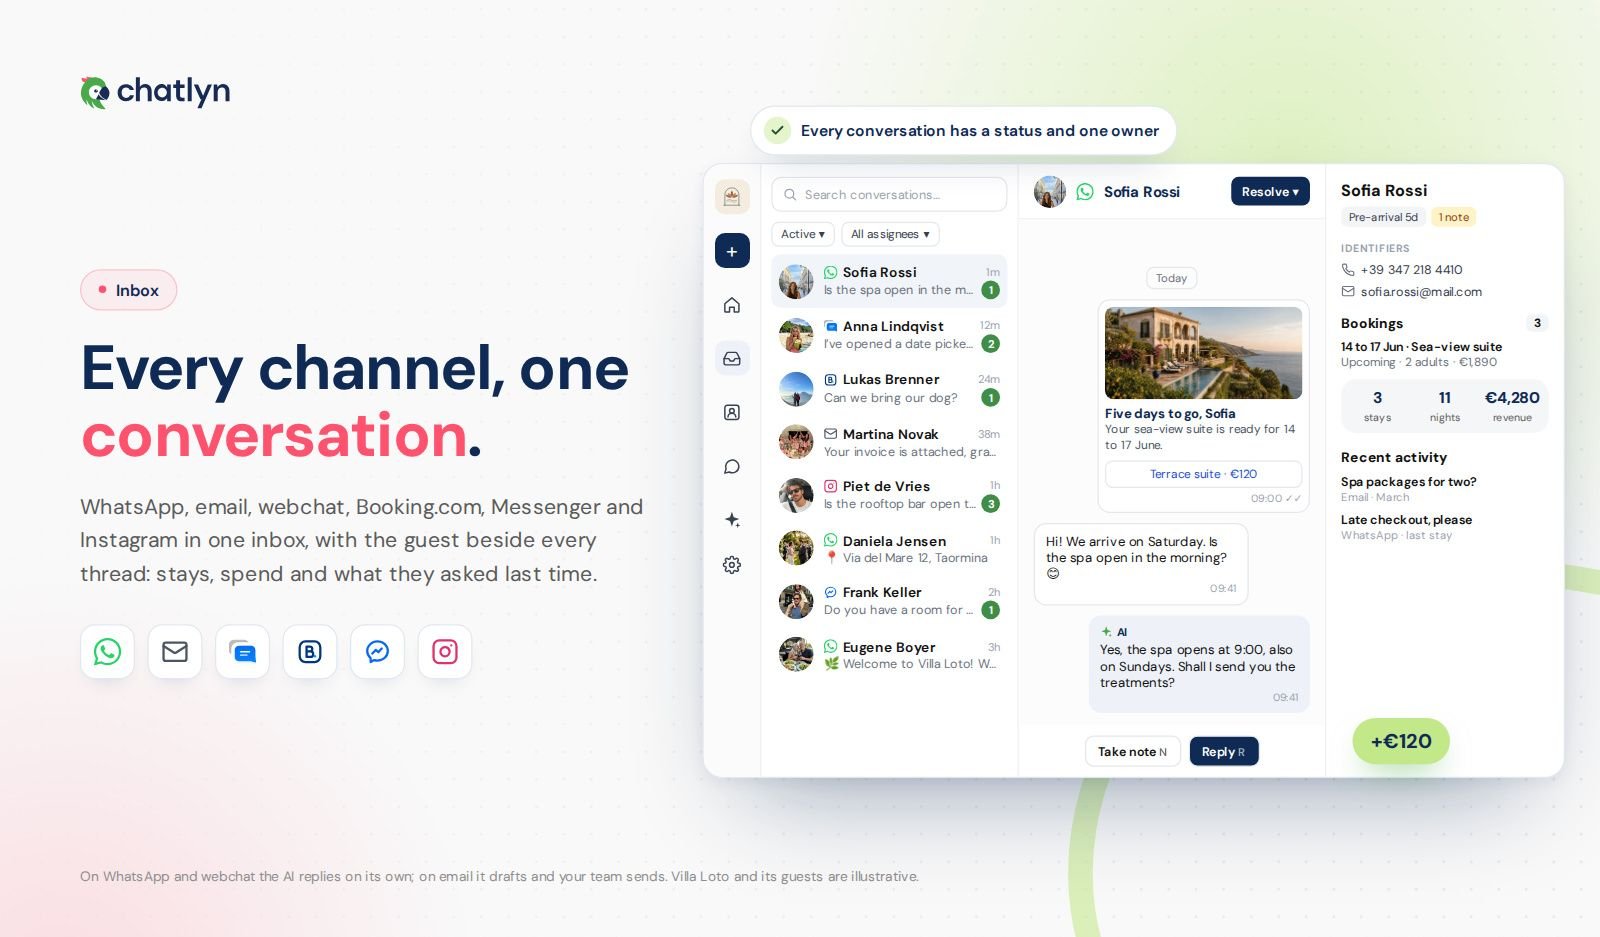
Task: Open the Active status filter dropdown
Action: [x=803, y=234]
